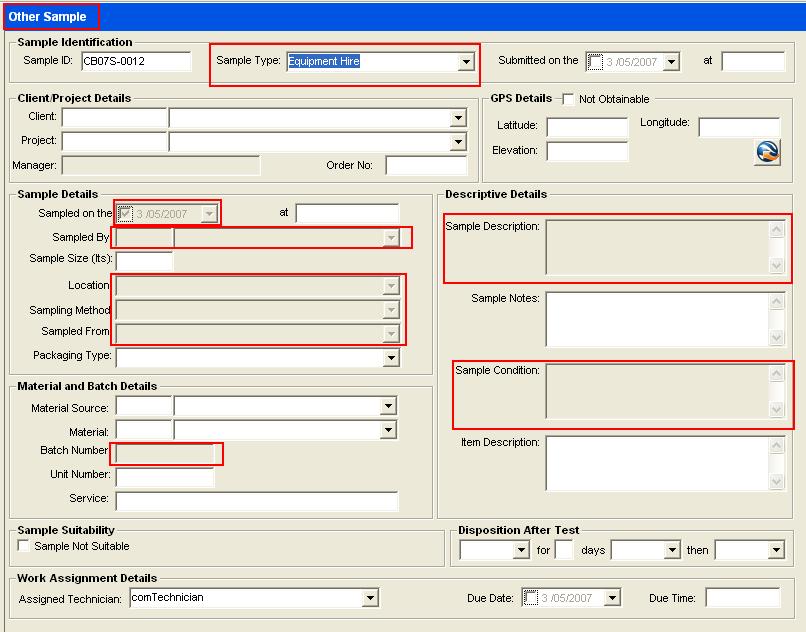Open the Due Date calendar dropdown
The width and height of the screenshot is (806, 632).
coord(611,598)
